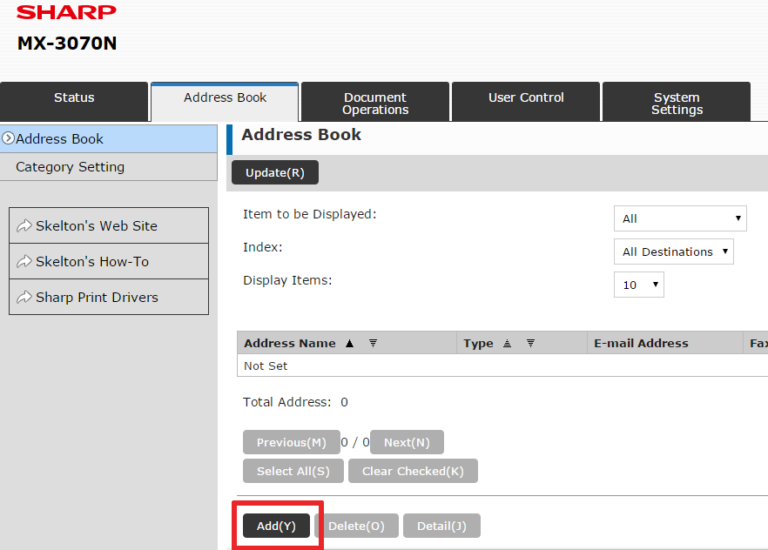Open Sharp Print Drivers link

(x=109, y=297)
